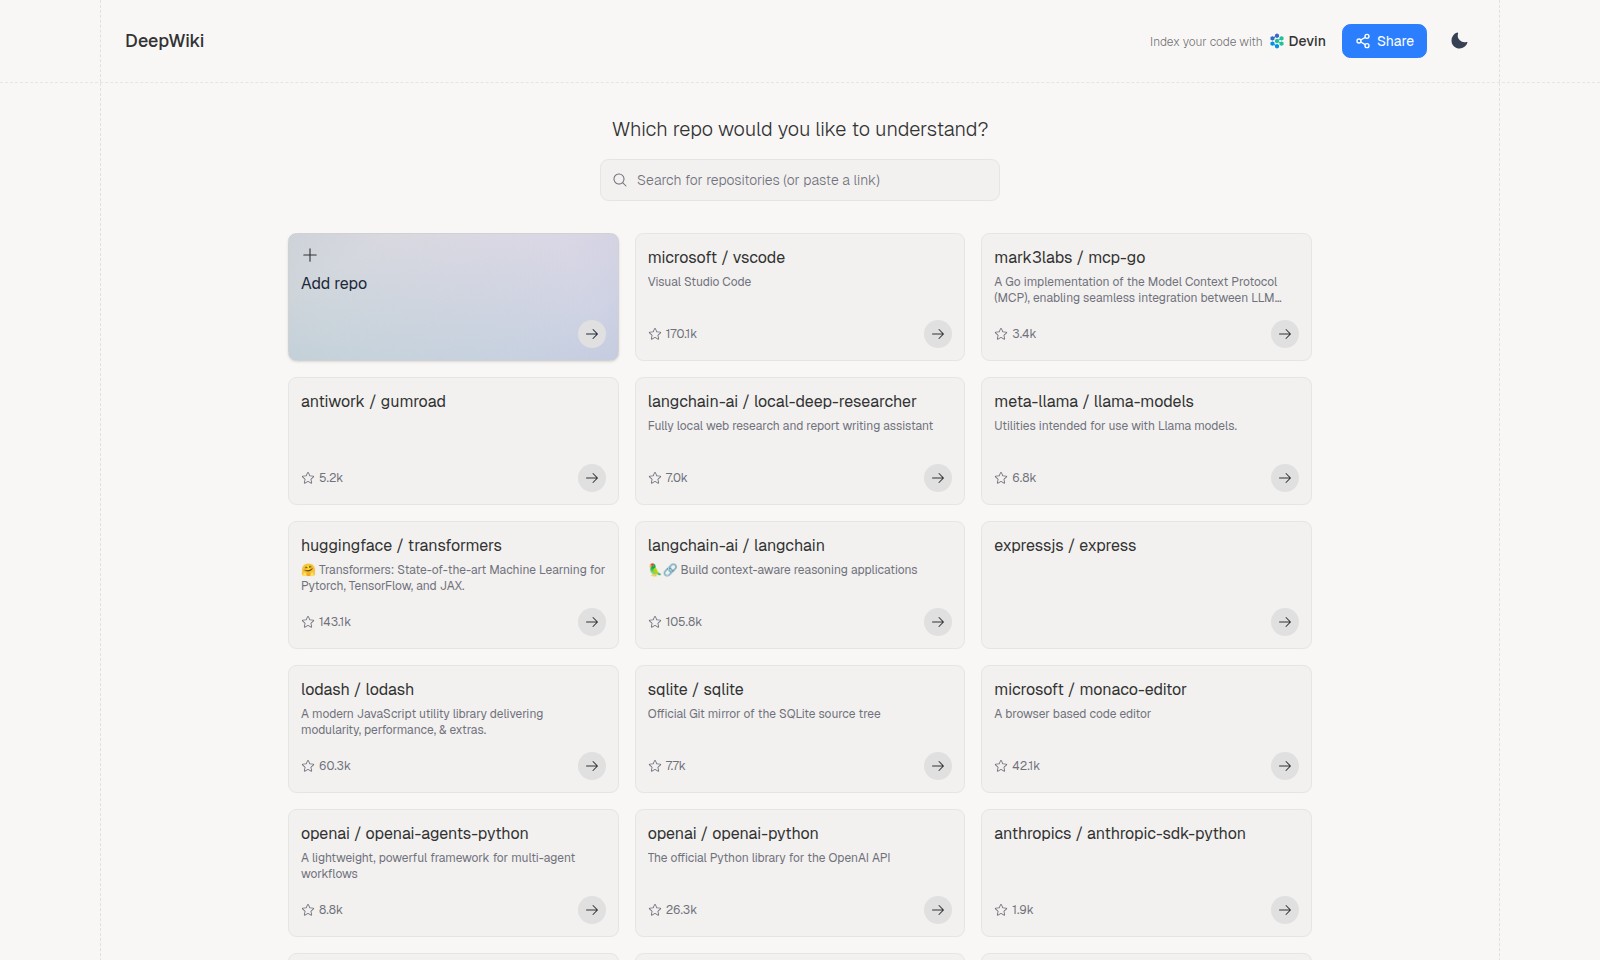
Task: Click the 'Index your code with' text
Action: (1206, 42)
